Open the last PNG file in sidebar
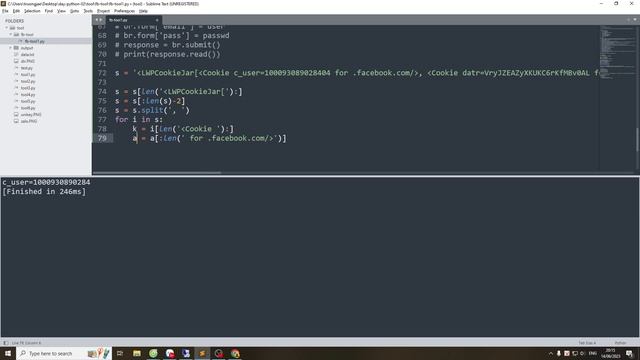640x360 pixels. 29,121
